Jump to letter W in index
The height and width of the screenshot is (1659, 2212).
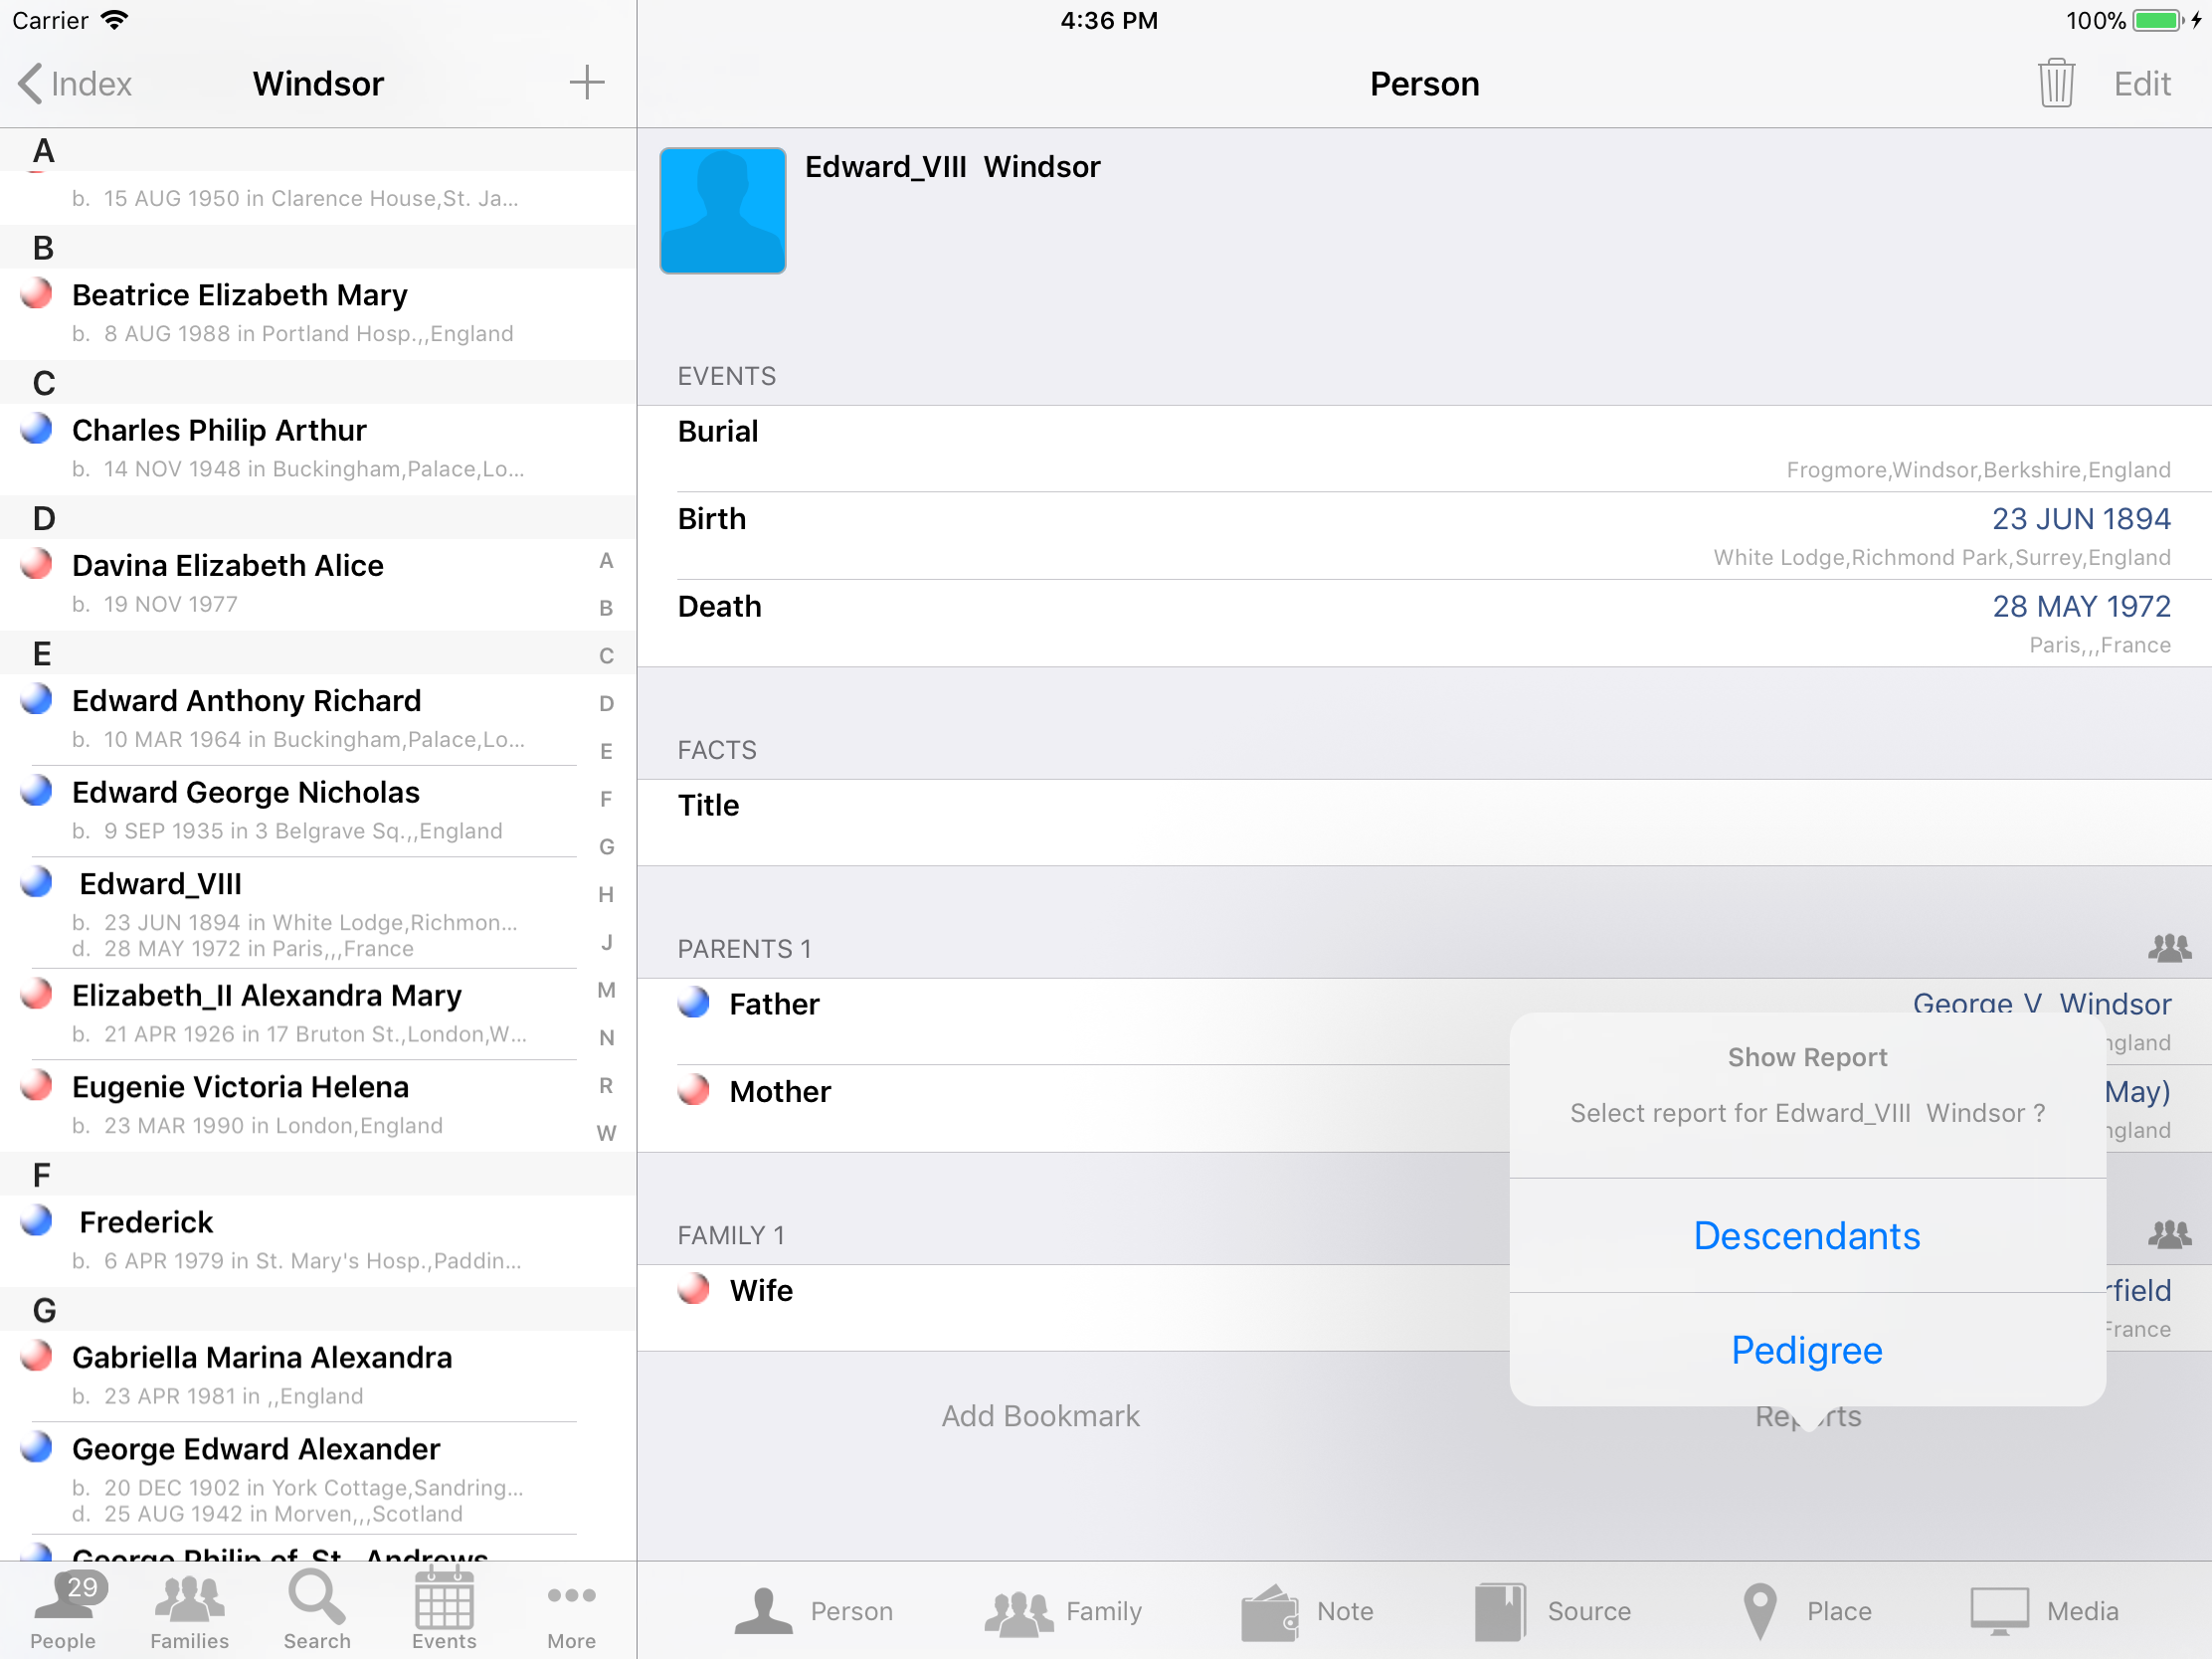click(x=606, y=1133)
